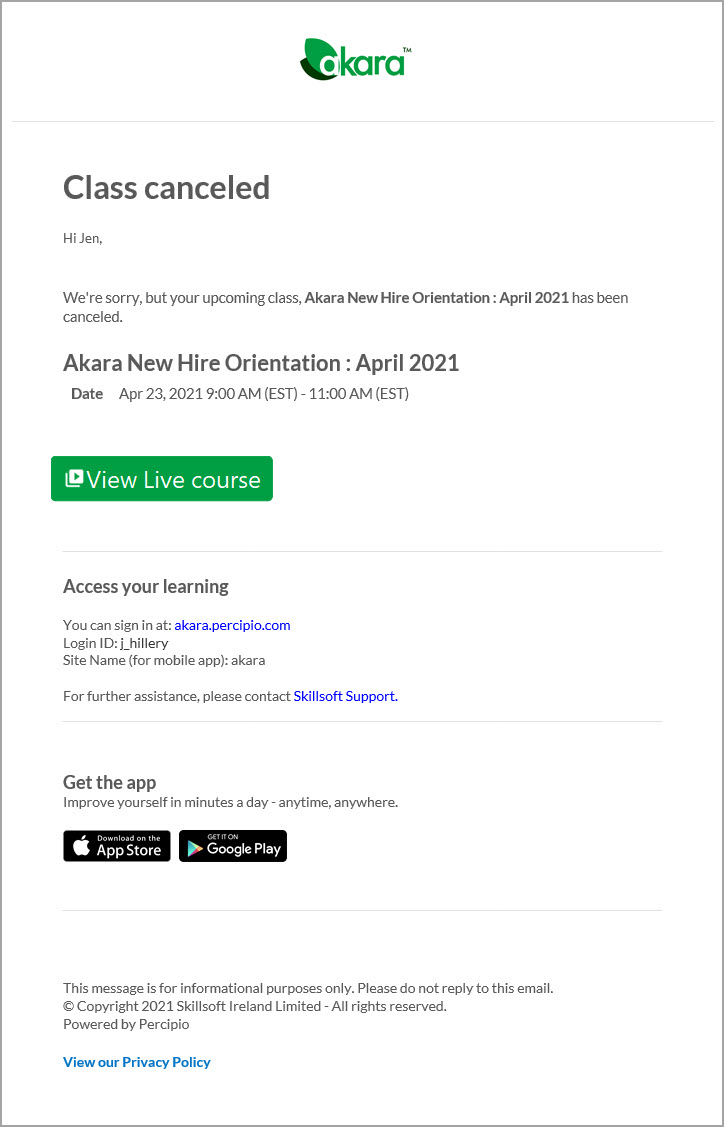The image size is (724, 1127).
Task: Click the Apr 23, 2021 date and time text
Action: (x=264, y=394)
